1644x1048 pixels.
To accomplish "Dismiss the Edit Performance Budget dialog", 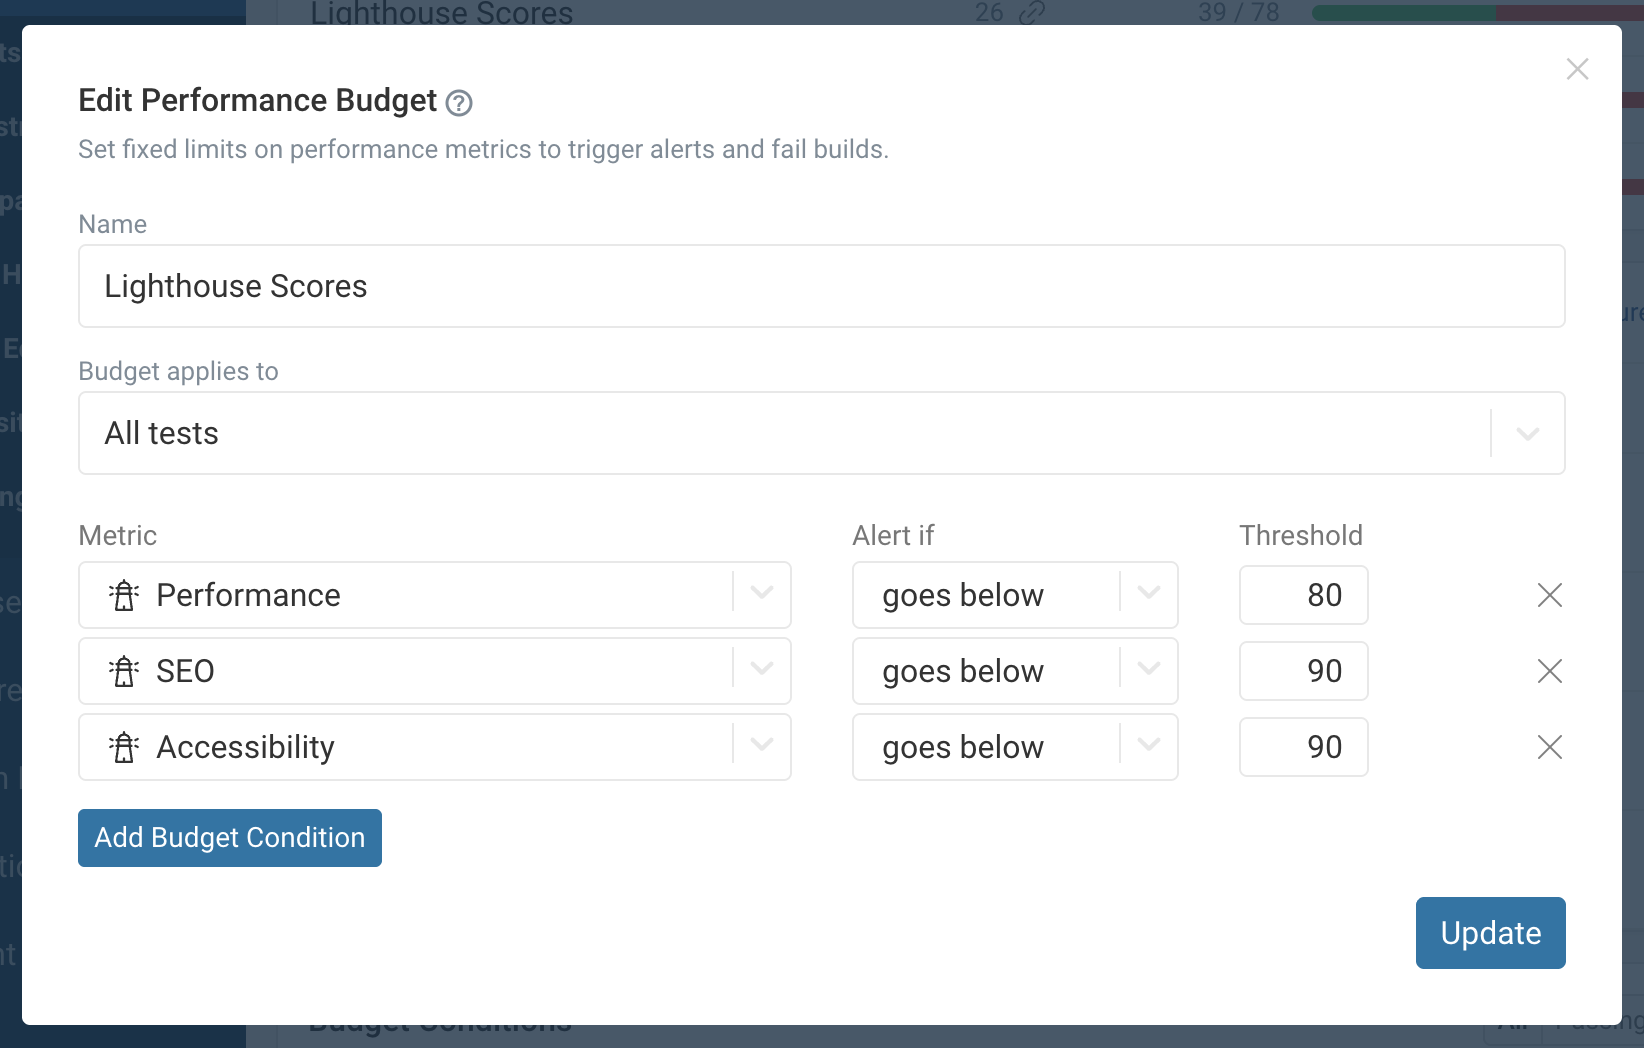I will (1577, 69).
